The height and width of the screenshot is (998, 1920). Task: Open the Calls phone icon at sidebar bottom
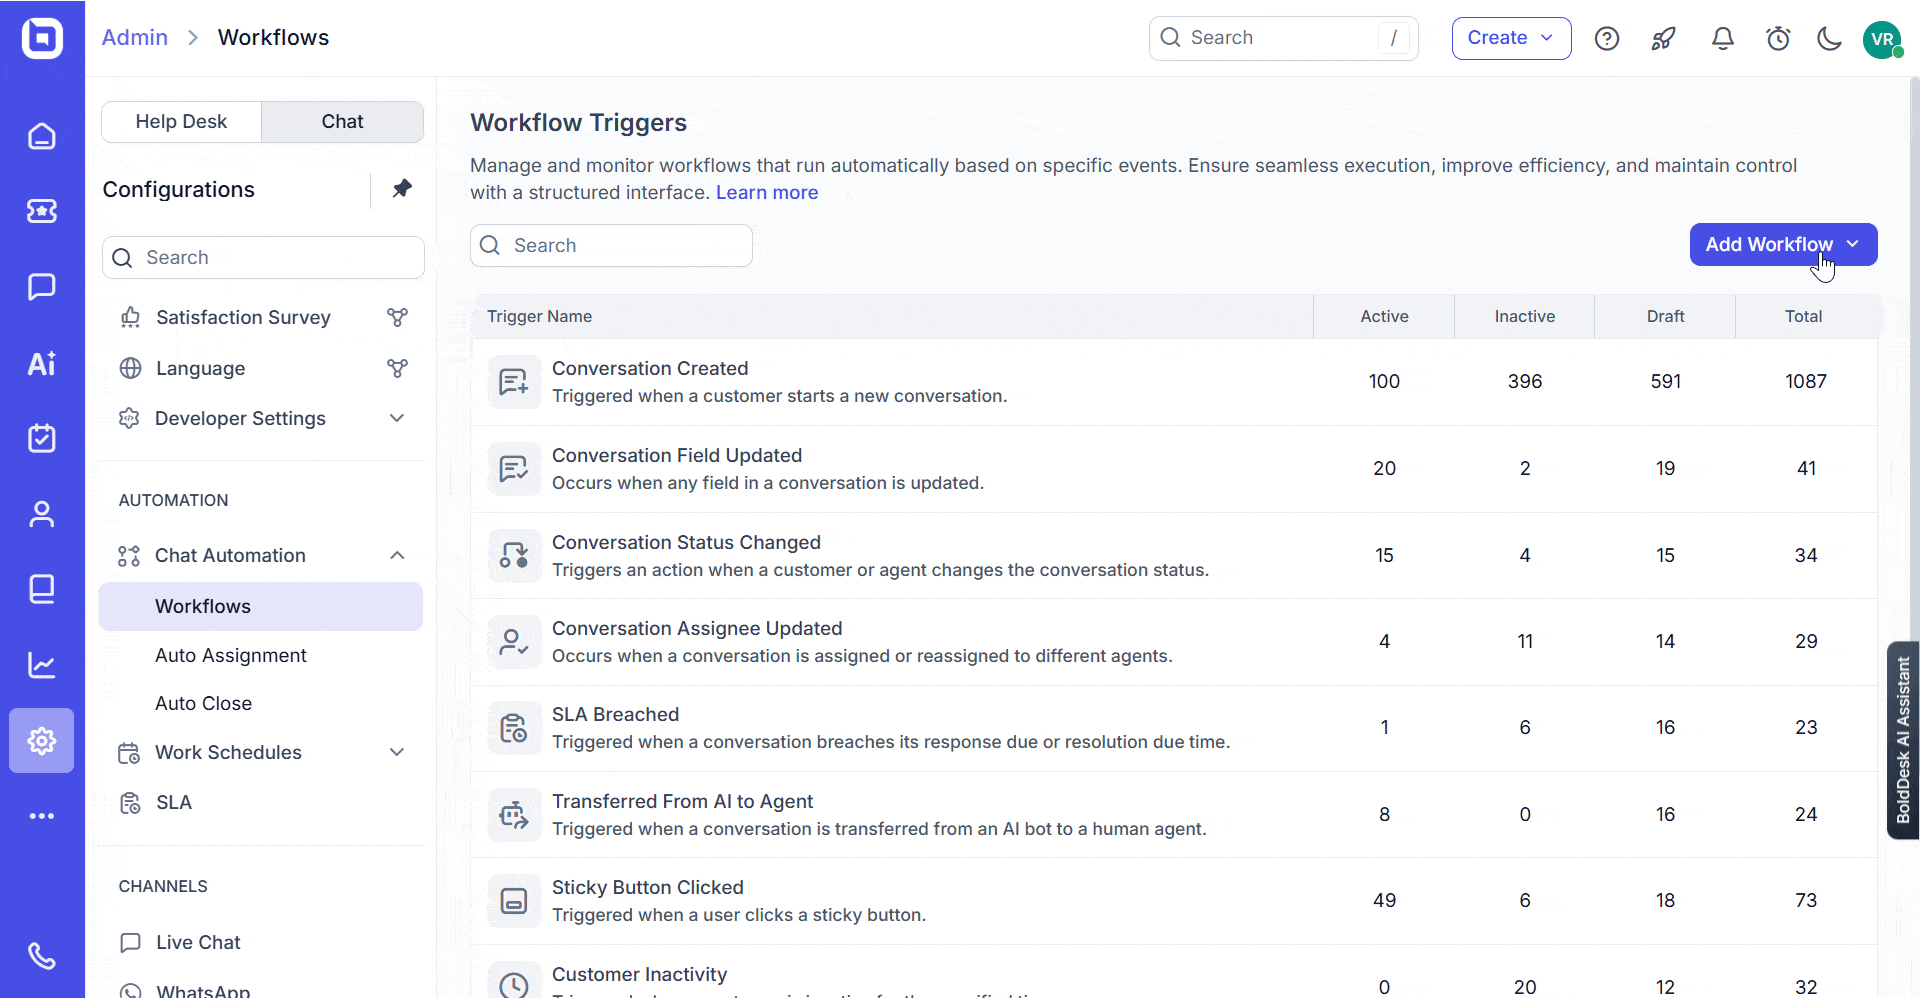coord(42,956)
